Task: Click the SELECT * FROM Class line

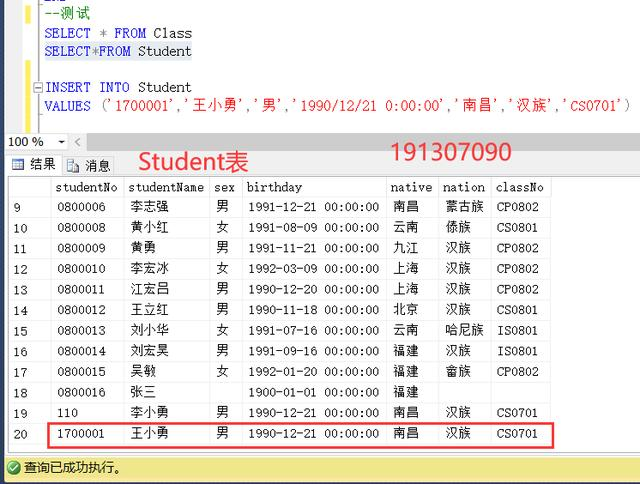Action: pyautogui.click(x=118, y=33)
